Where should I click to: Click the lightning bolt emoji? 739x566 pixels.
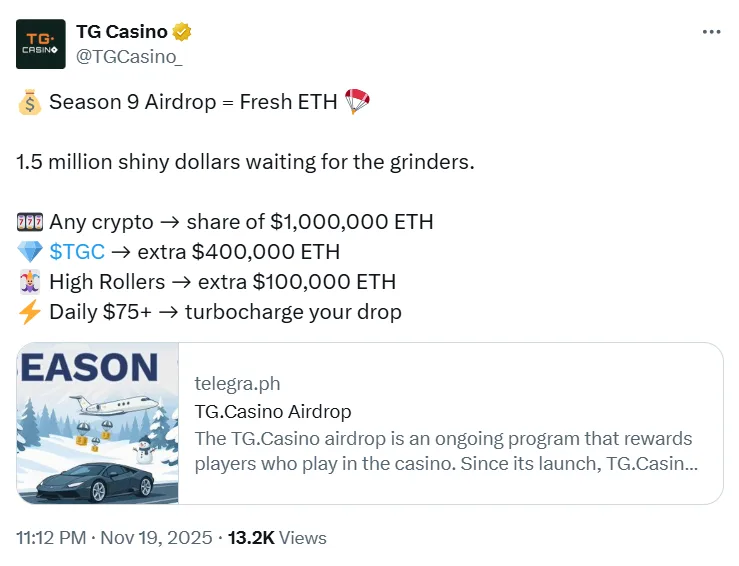point(29,311)
